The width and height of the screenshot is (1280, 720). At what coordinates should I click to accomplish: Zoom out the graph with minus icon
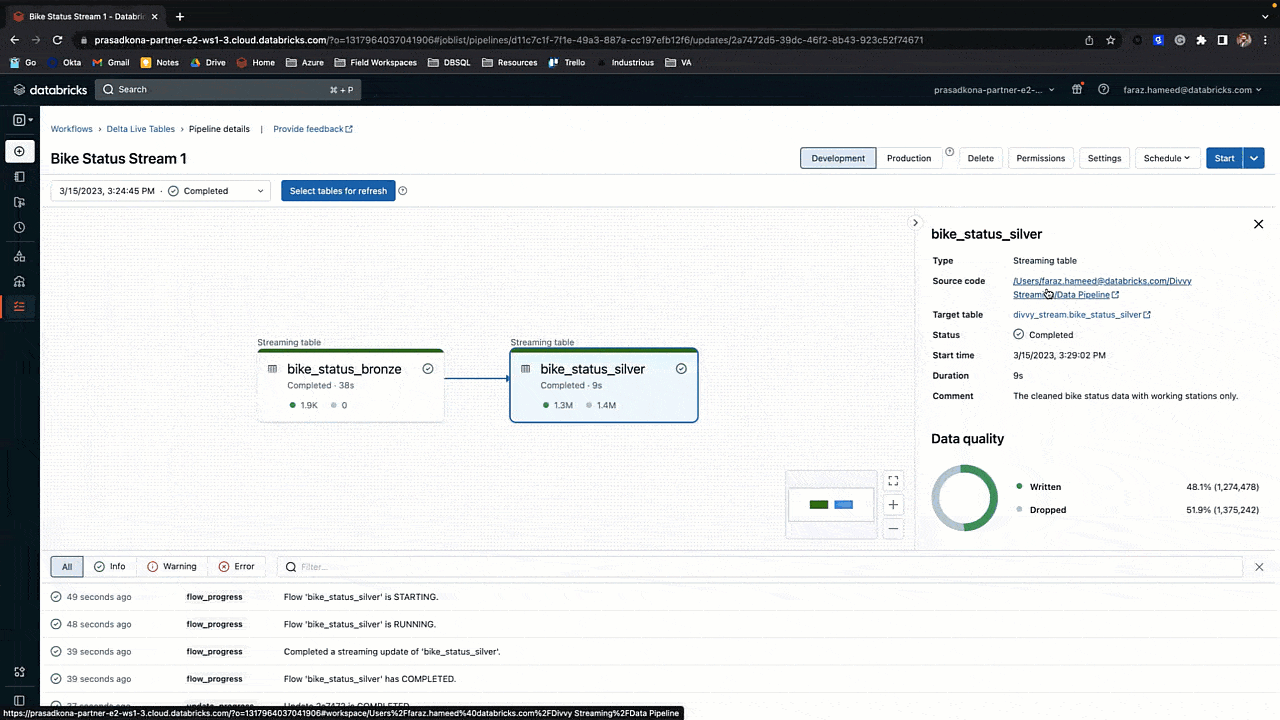pos(894,529)
